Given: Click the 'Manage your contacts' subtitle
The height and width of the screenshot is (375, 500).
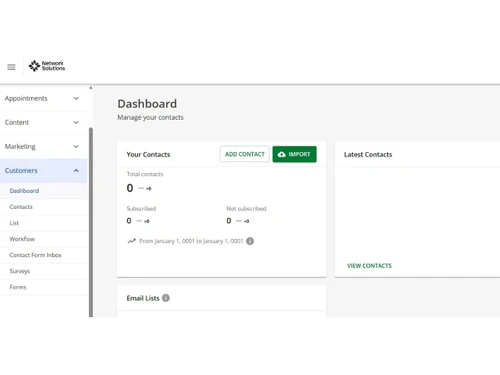Looking at the screenshot, I should click(x=150, y=117).
